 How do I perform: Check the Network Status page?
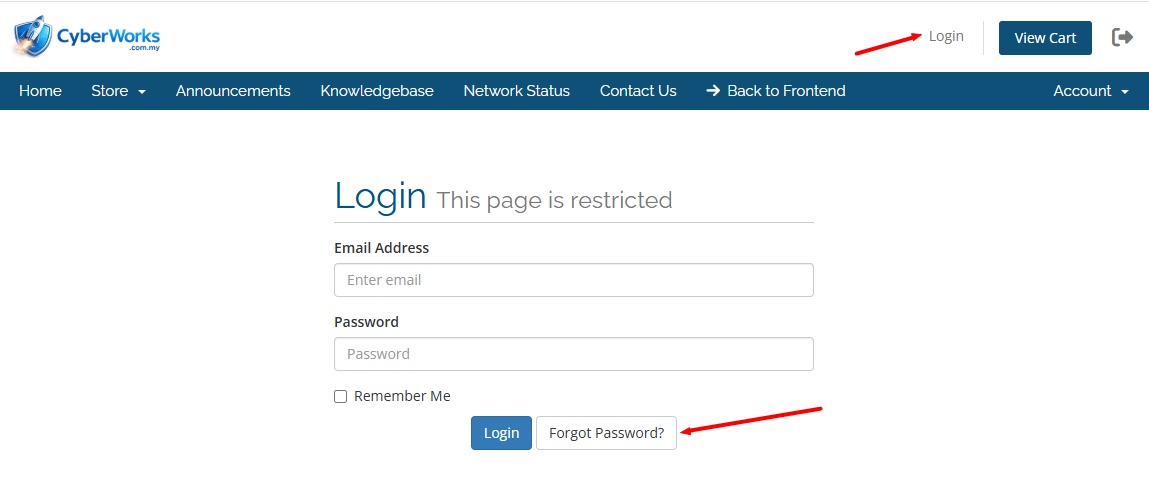click(516, 91)
